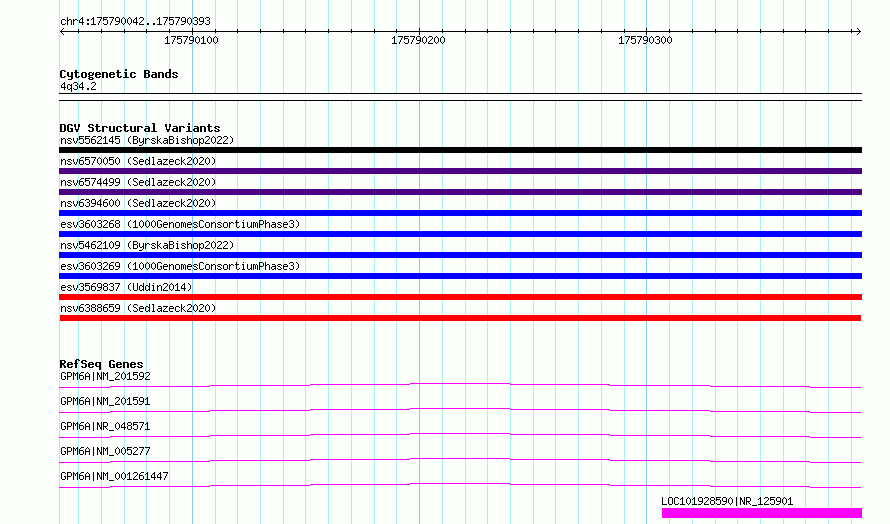
Task: Click the intron line for GPM6A|NM_201592
Action: (x=460, y=384)
